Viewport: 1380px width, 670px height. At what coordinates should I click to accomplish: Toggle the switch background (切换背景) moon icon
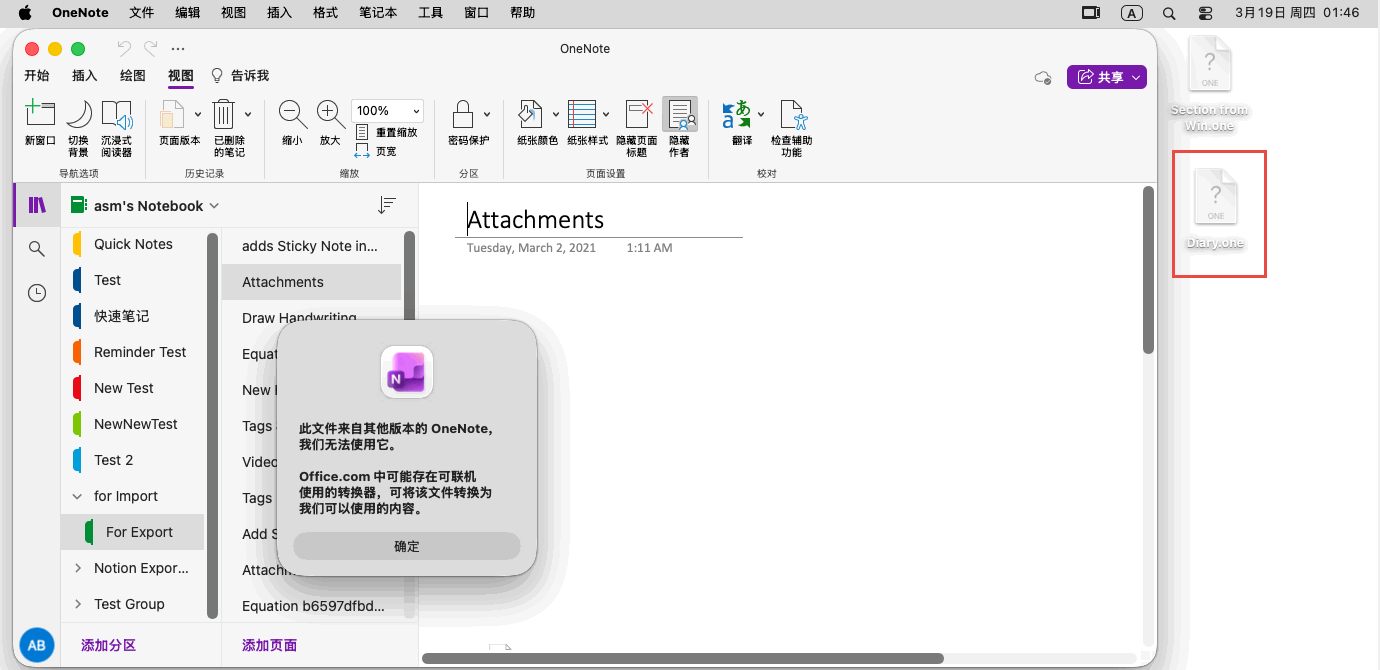[78, 116]
